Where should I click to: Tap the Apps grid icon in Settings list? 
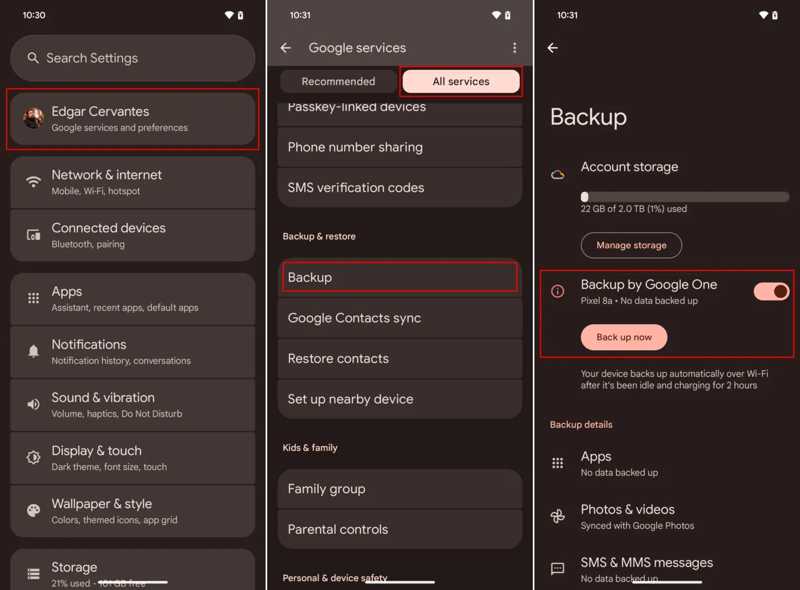click(34, 298)
